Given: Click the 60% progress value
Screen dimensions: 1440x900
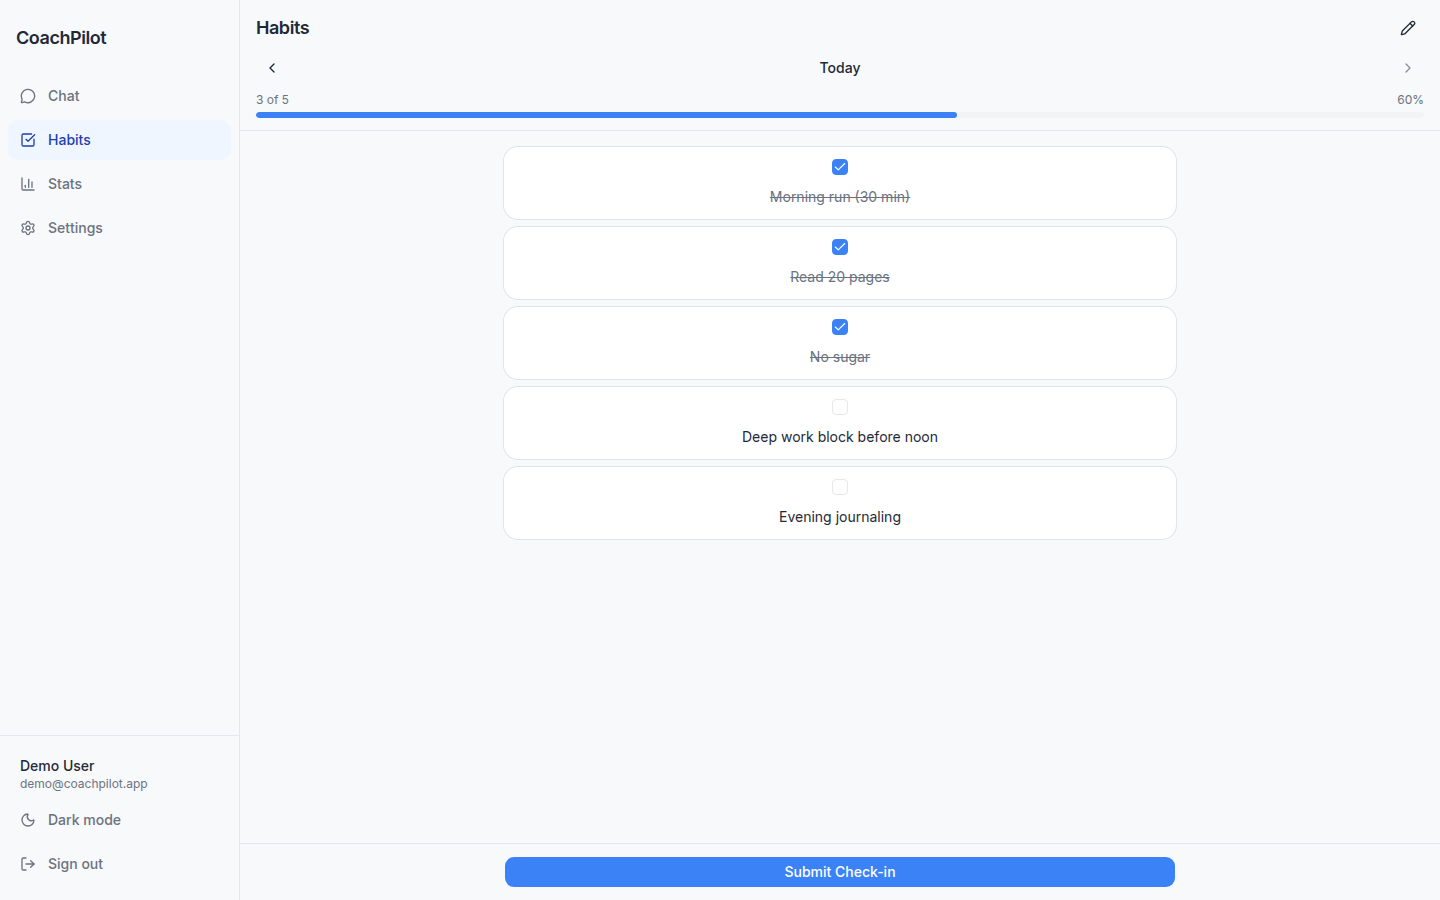Looking at the screenshot, I should click(x=1410, y=100).
